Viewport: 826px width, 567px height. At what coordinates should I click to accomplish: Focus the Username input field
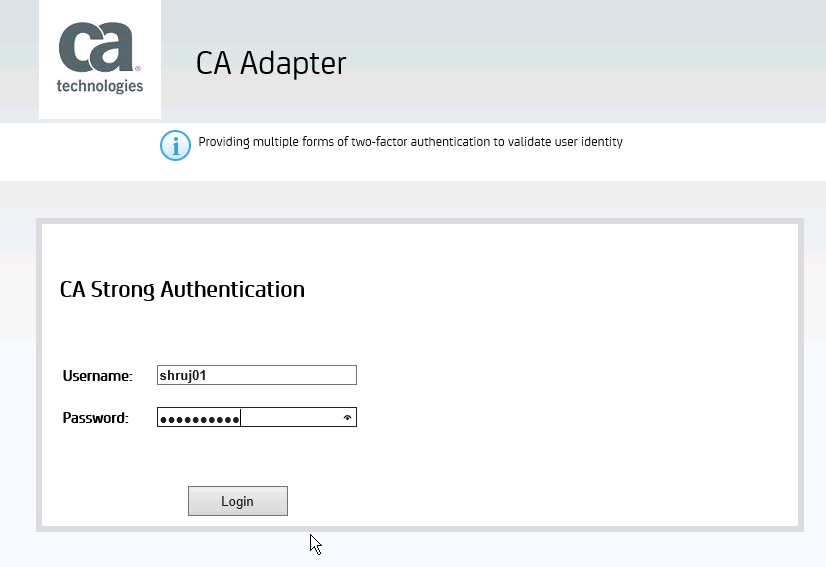tap(257, 375)
